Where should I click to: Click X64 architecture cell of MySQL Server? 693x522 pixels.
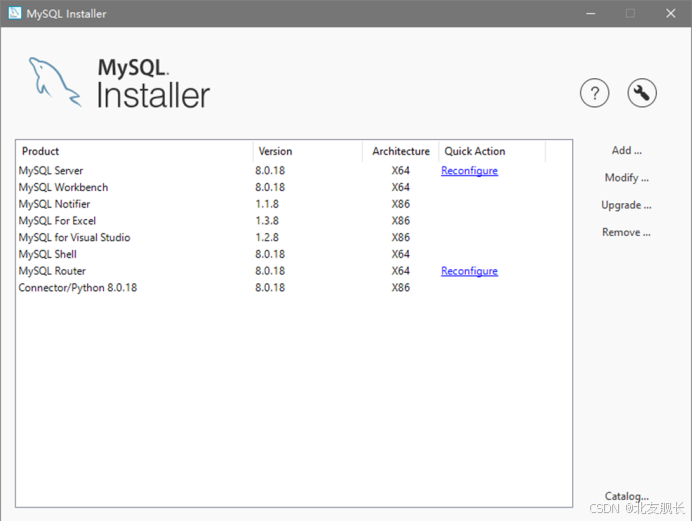pyautogui.click(x=400, y=171)
